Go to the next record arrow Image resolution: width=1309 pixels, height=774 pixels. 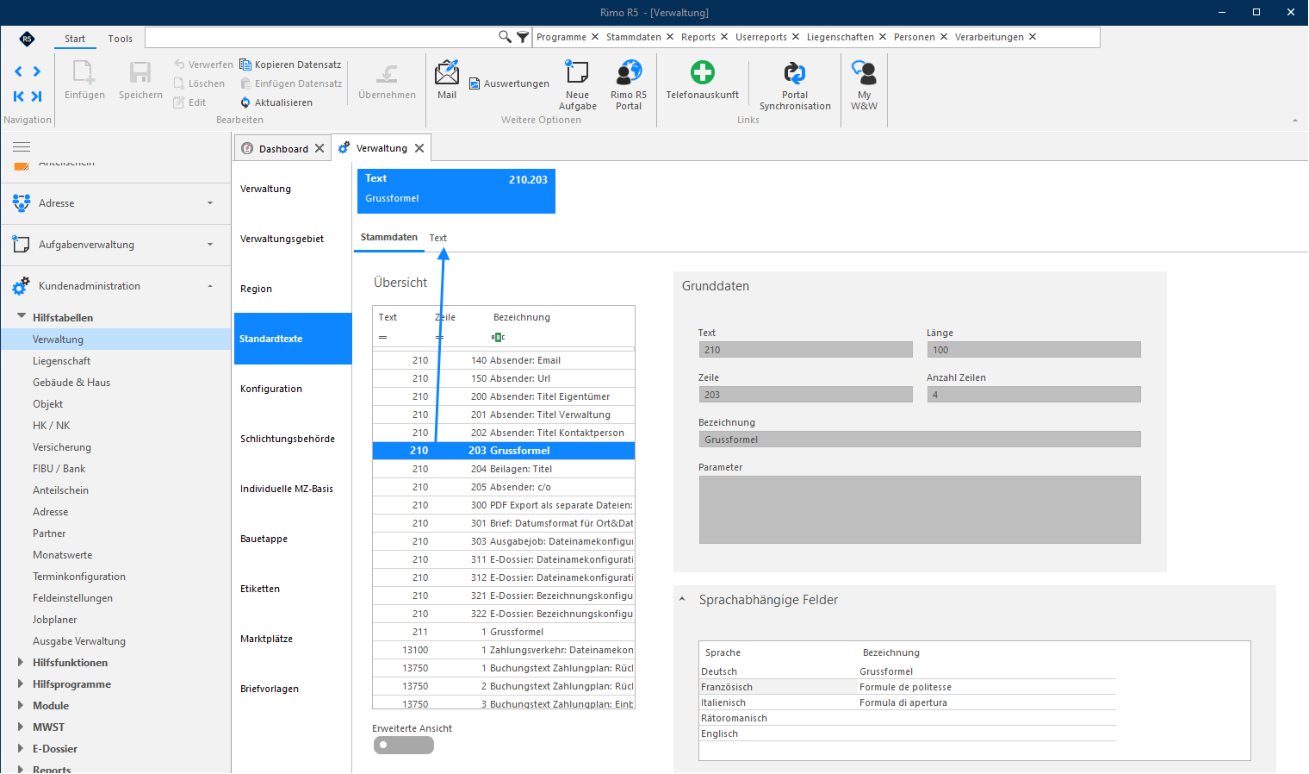tap(36, 72)
